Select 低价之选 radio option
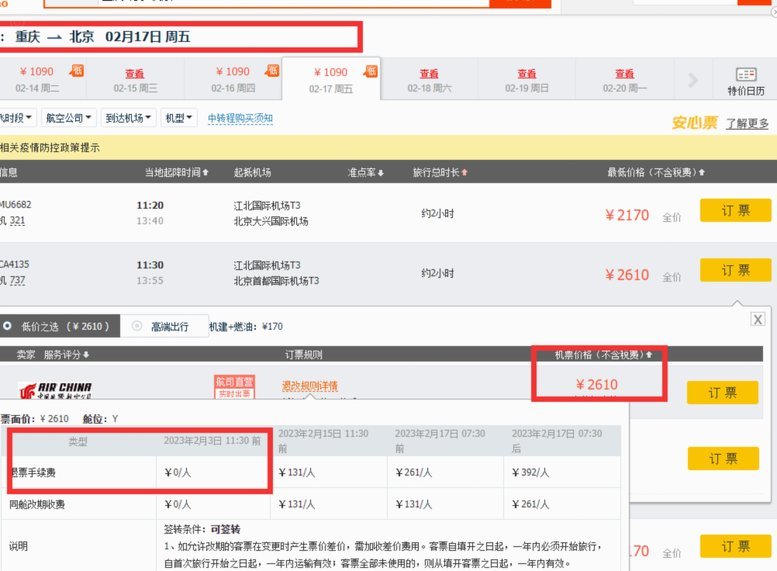Screen dimensions: 777x571 [x=7, y=326]
